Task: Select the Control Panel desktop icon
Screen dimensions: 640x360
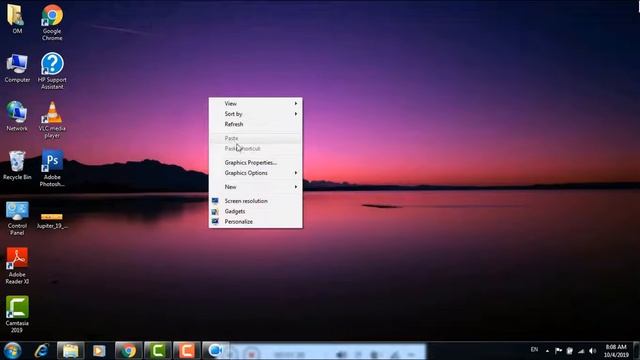Action: [x=17, y=218]
